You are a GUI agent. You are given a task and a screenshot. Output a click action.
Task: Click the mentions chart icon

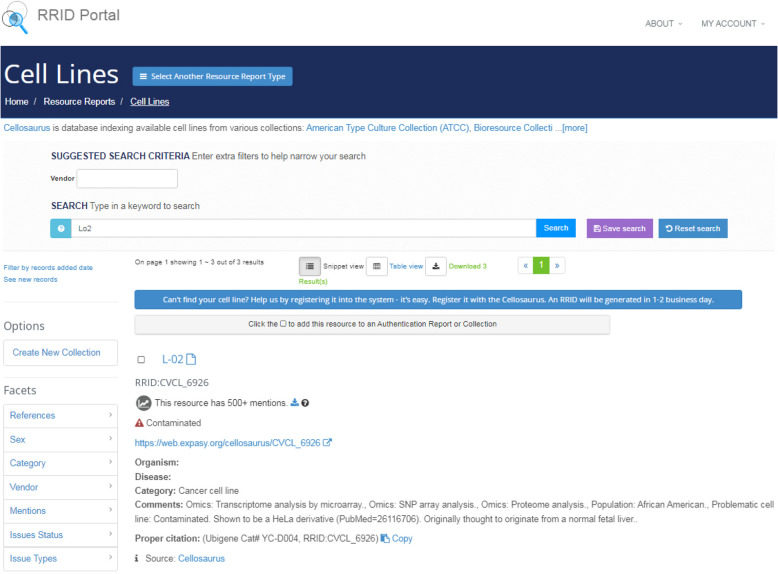point(144,403)
